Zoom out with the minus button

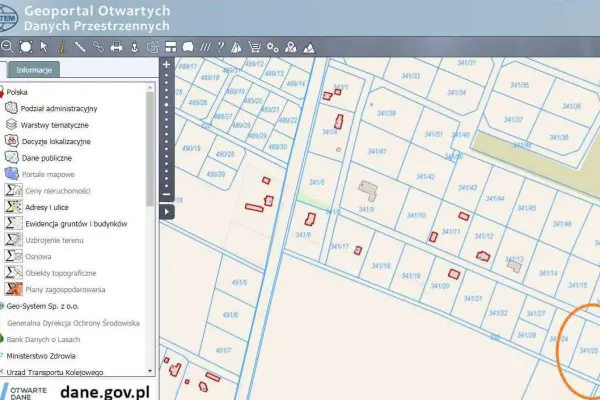coord(166,194)
